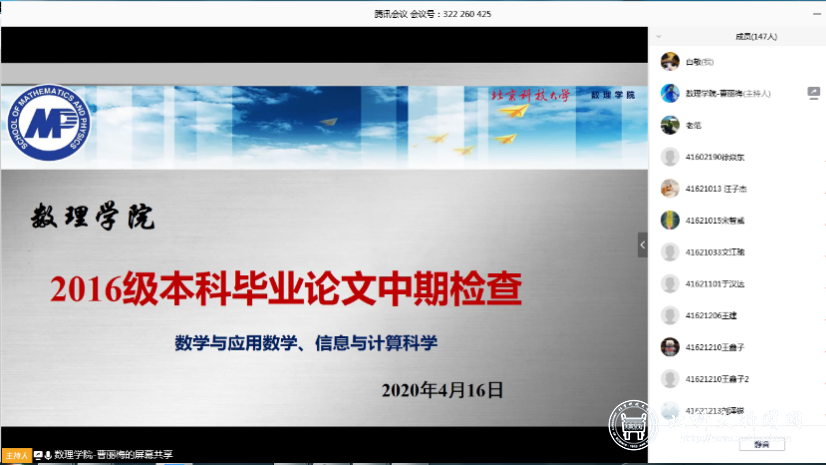The image size is (826, 465).
Task: Click the photo avatar of member 41621210
Action: (x=670, y=347)
